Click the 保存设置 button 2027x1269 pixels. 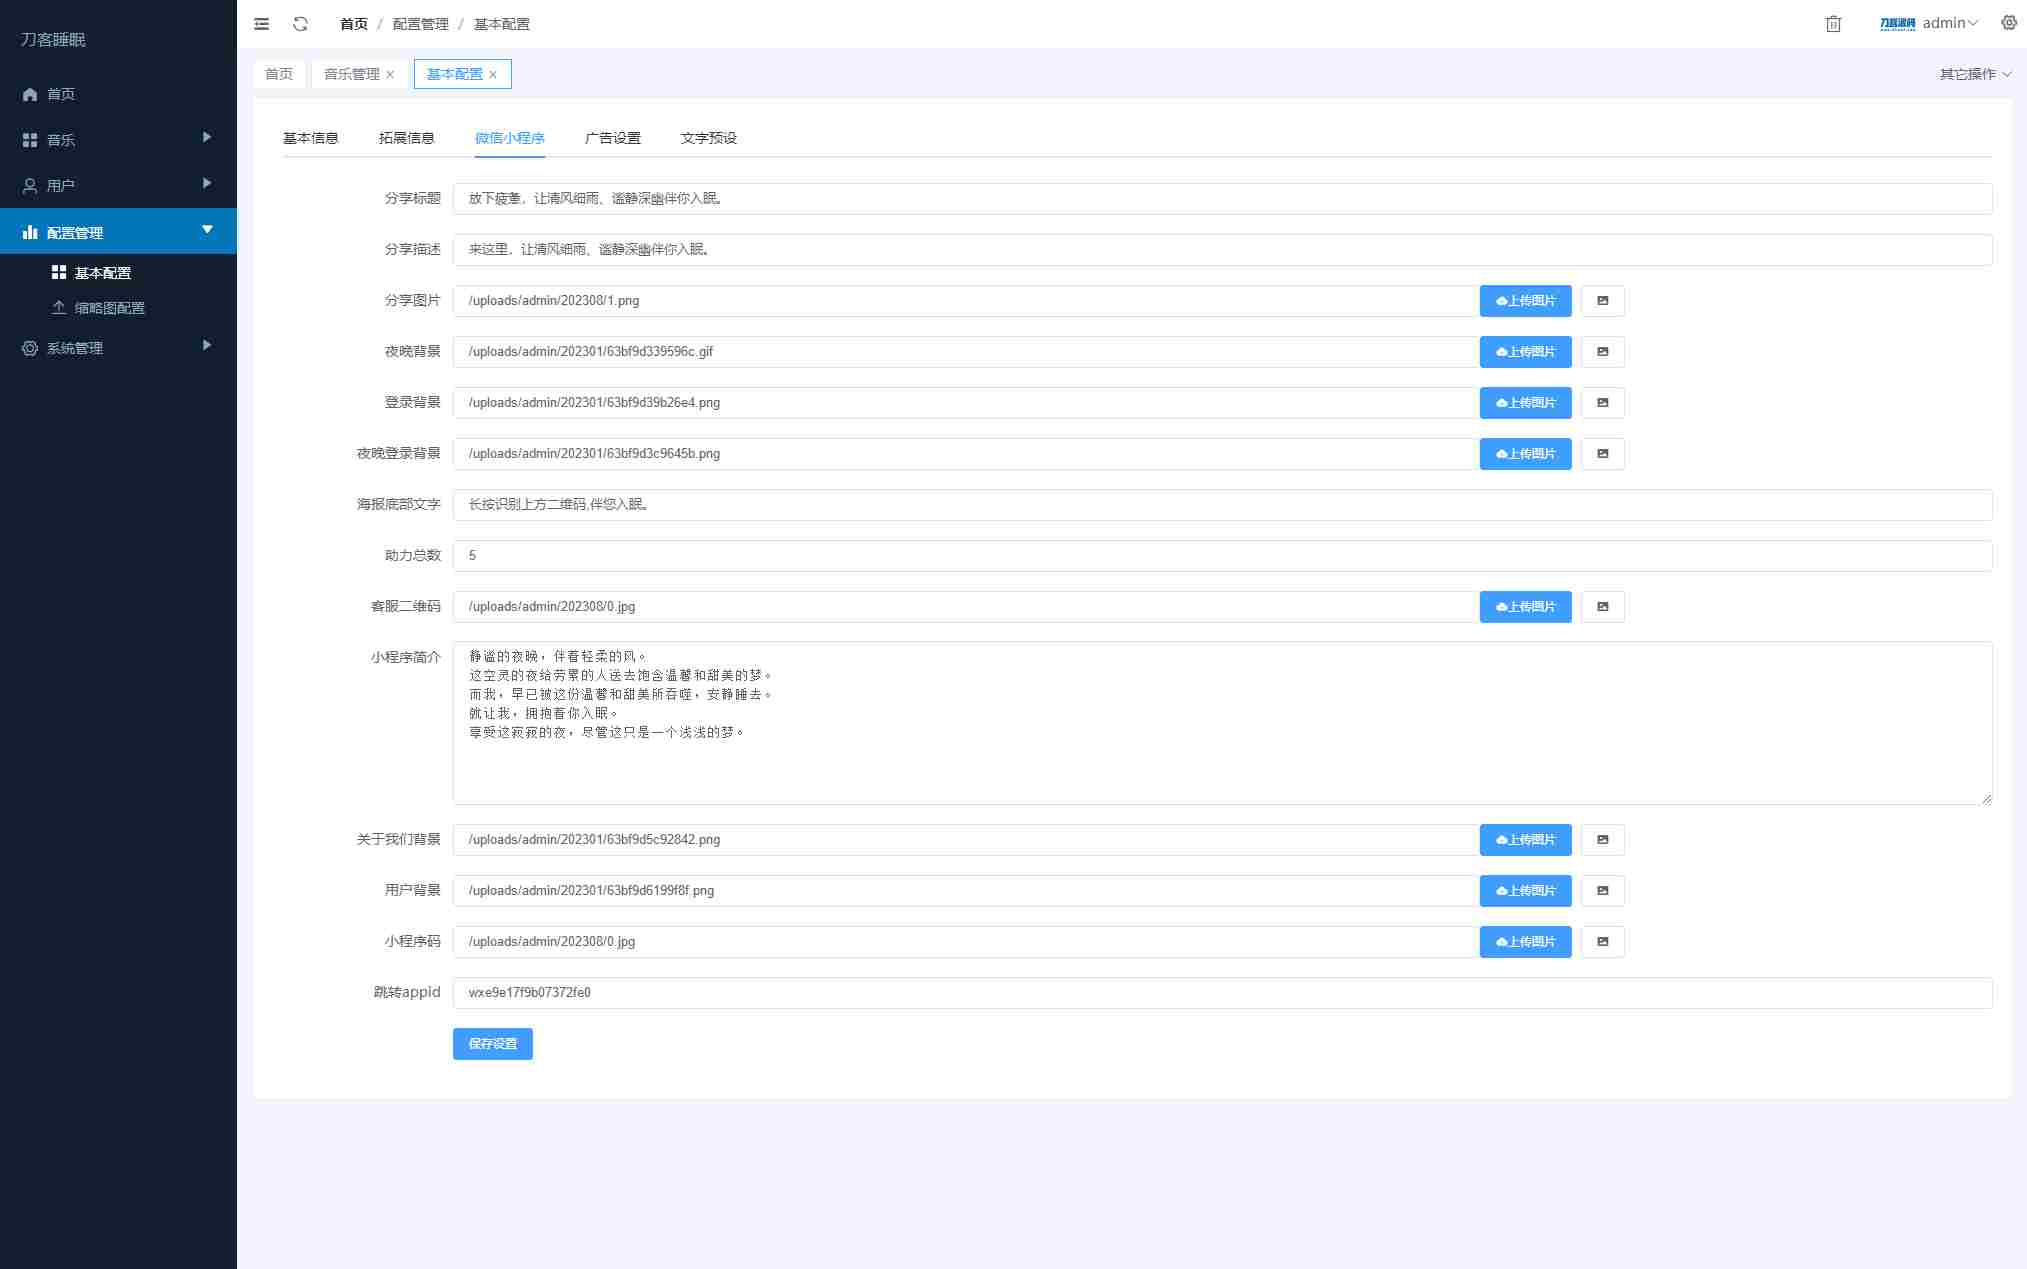pyautogui.click(x=492, y=1043)
